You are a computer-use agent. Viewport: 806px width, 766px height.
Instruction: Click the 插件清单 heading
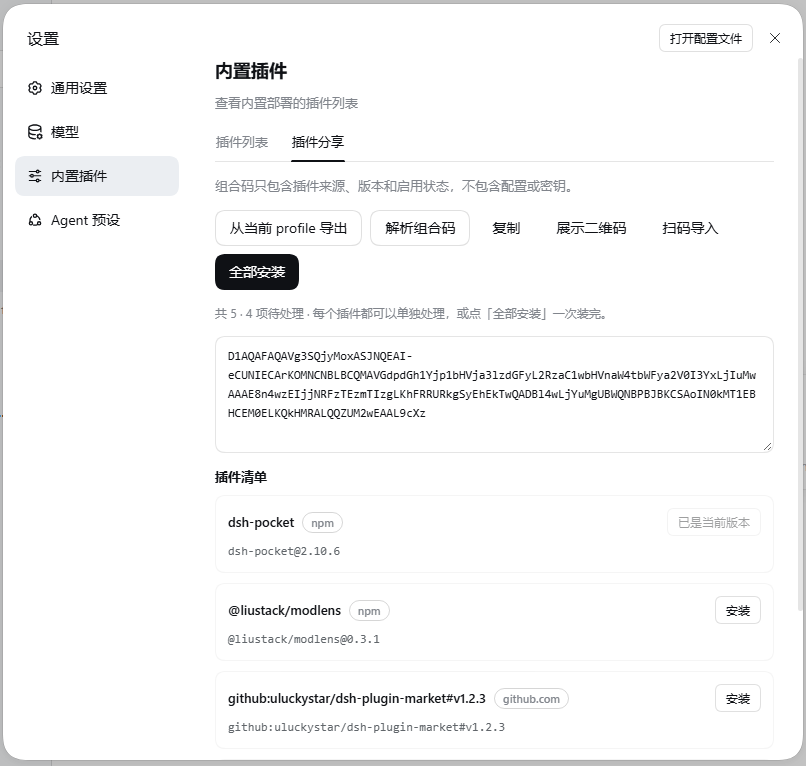pyautogui.click(x=241, y=477)
